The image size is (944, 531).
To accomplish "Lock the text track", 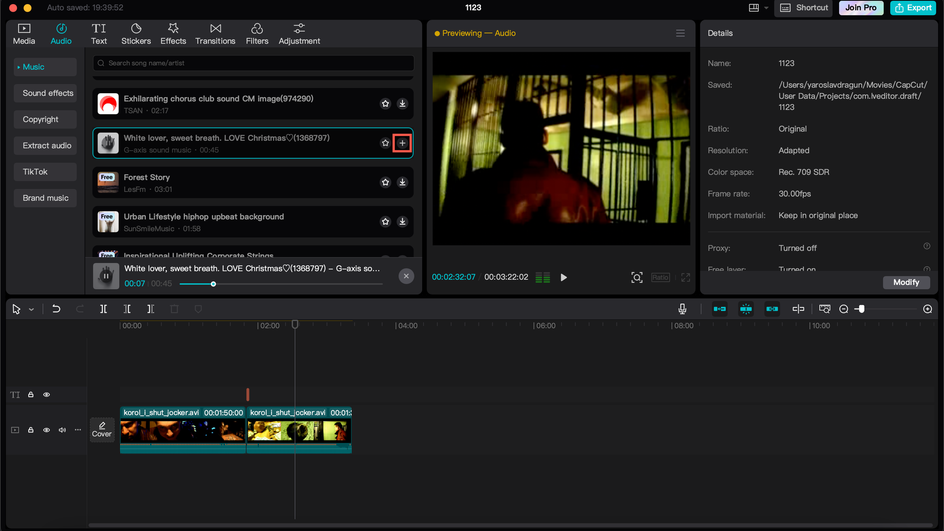I will (x=31, y=395).
